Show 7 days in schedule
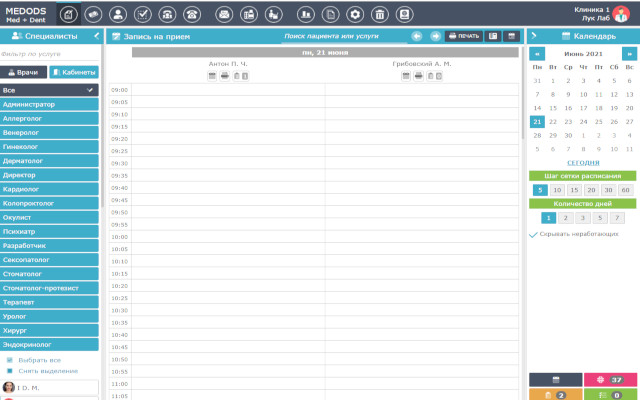 617,218
